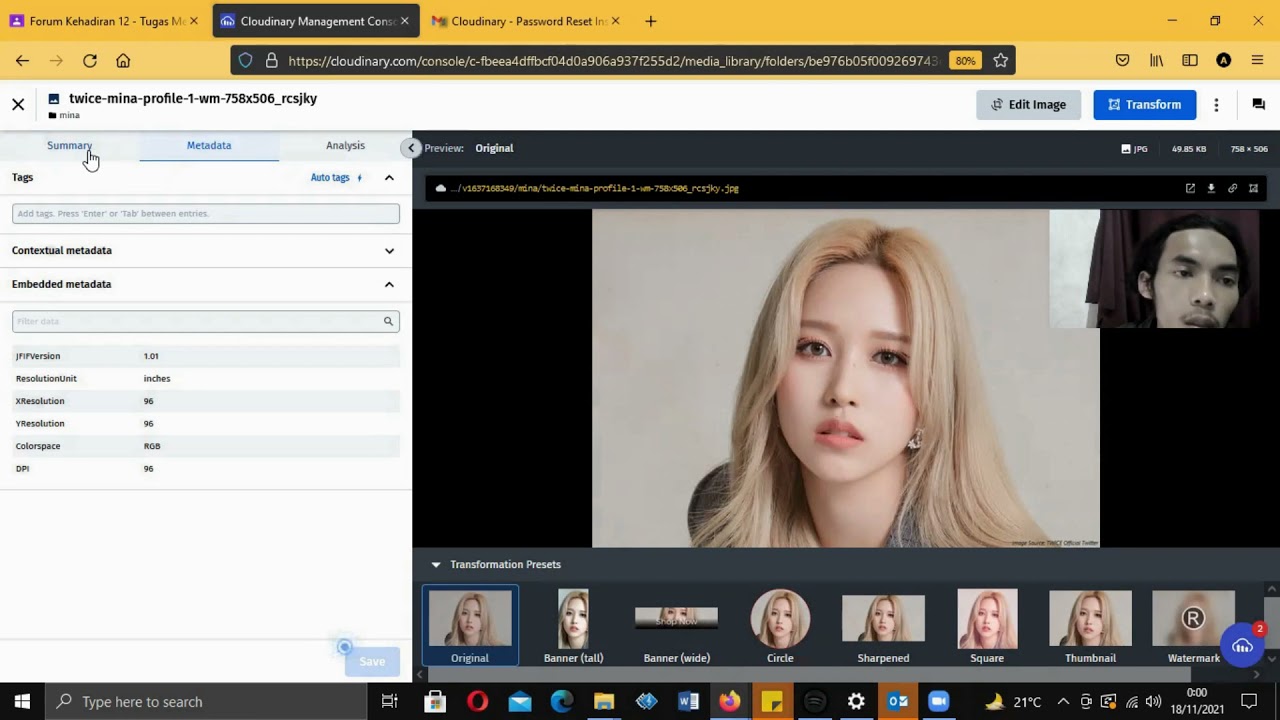Open the Analysis tab
1280x720 pixels.
click(345, 145)
